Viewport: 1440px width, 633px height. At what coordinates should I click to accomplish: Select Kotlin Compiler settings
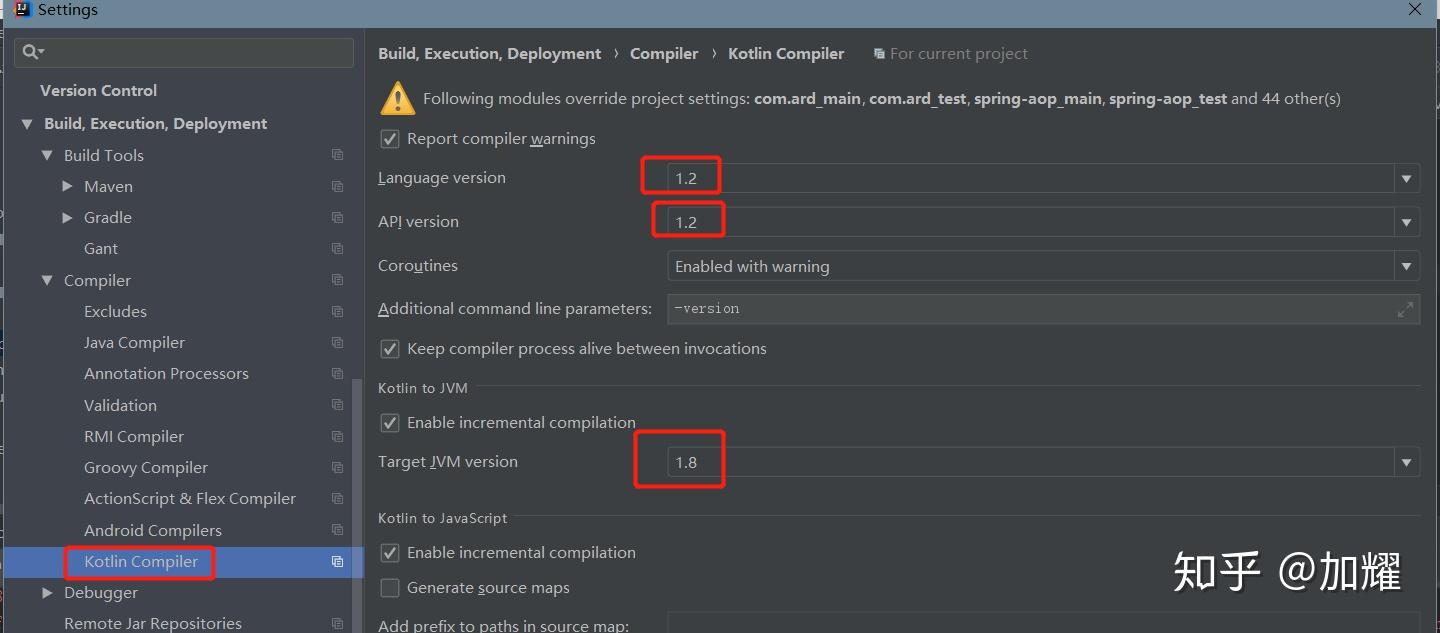[141, 561]
